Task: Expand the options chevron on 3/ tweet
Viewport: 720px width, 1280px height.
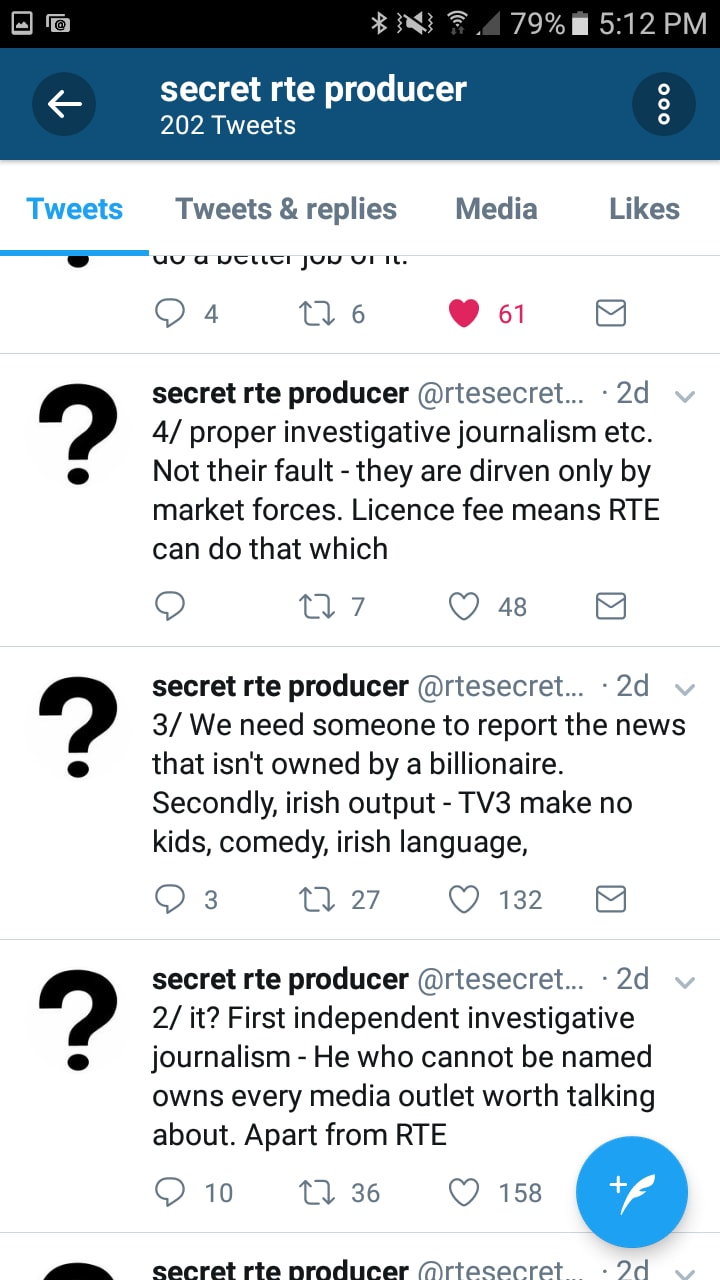Action: point(685,689)
